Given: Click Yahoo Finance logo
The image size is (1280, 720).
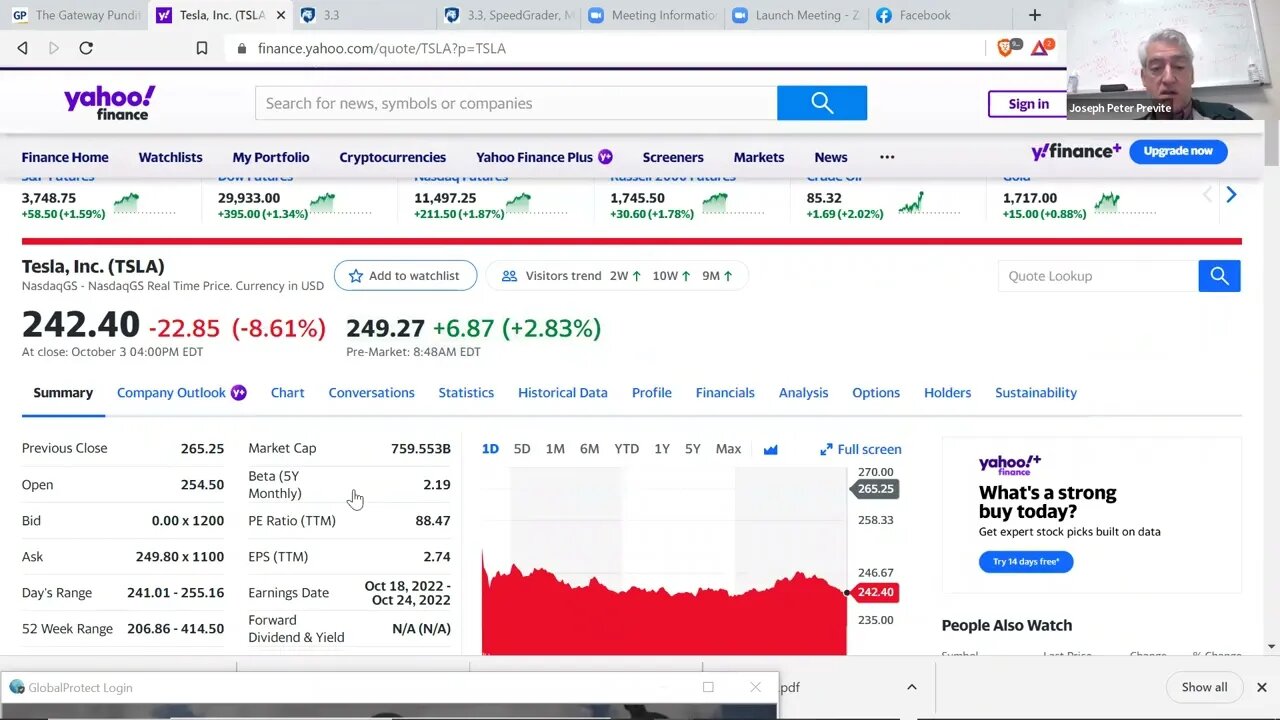Looking at the screenshot, I should click(109, 103).
